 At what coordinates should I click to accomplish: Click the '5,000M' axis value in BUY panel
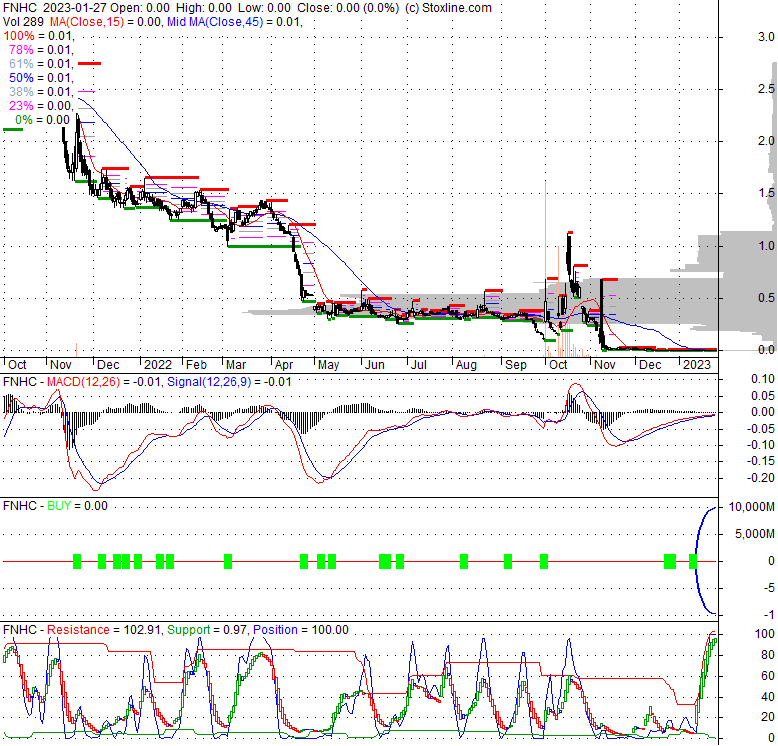[754, 534]
